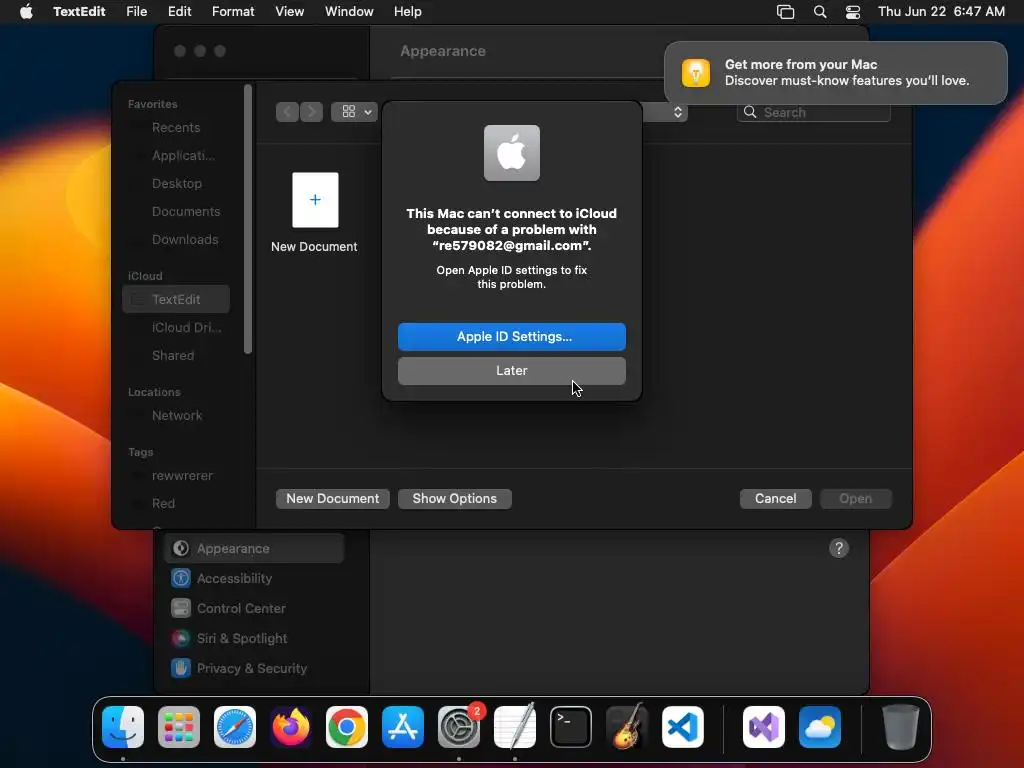1024x768 pixels.
Task: Select Shared in the sidebar
Action: pyautogui.click(x=176, y=355)
